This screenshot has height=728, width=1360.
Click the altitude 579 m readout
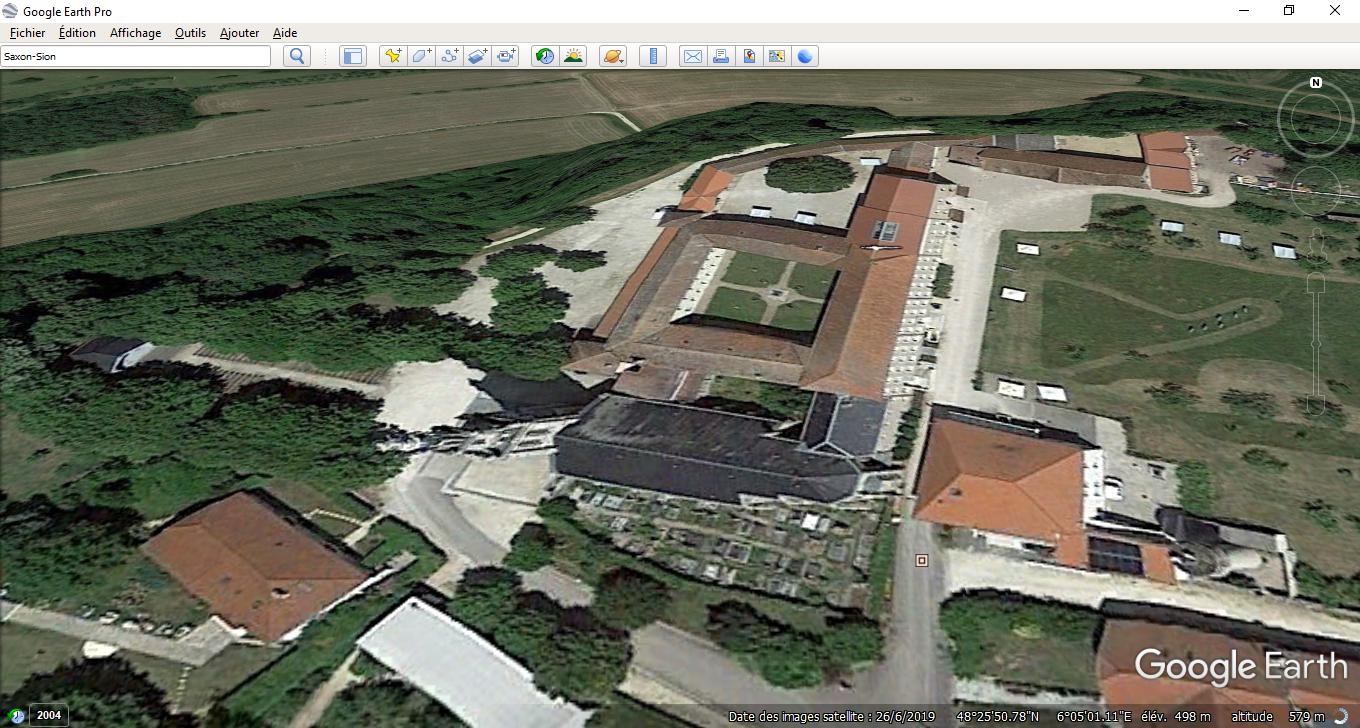1277,716
